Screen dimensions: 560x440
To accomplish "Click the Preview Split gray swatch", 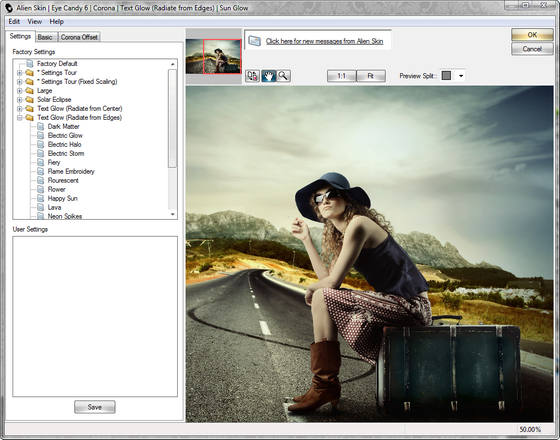I will tap(446, 75).
